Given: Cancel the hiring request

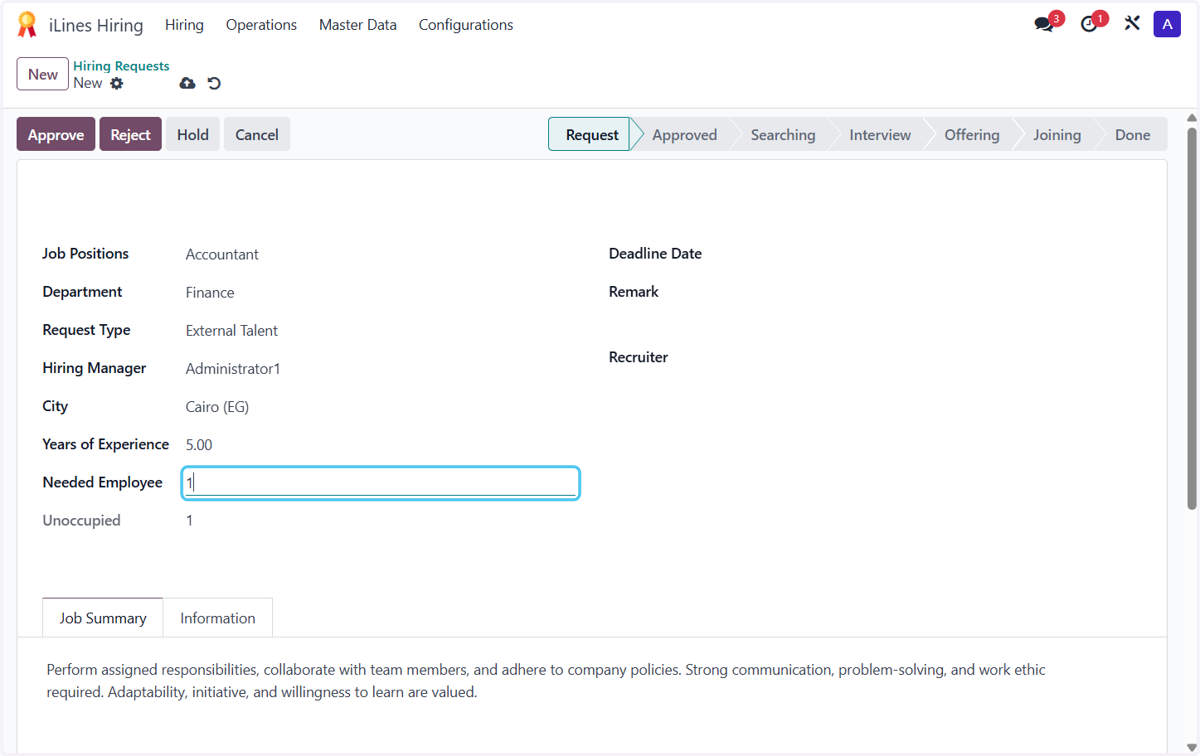Looking at the screenshot, I should click(257, 135).
